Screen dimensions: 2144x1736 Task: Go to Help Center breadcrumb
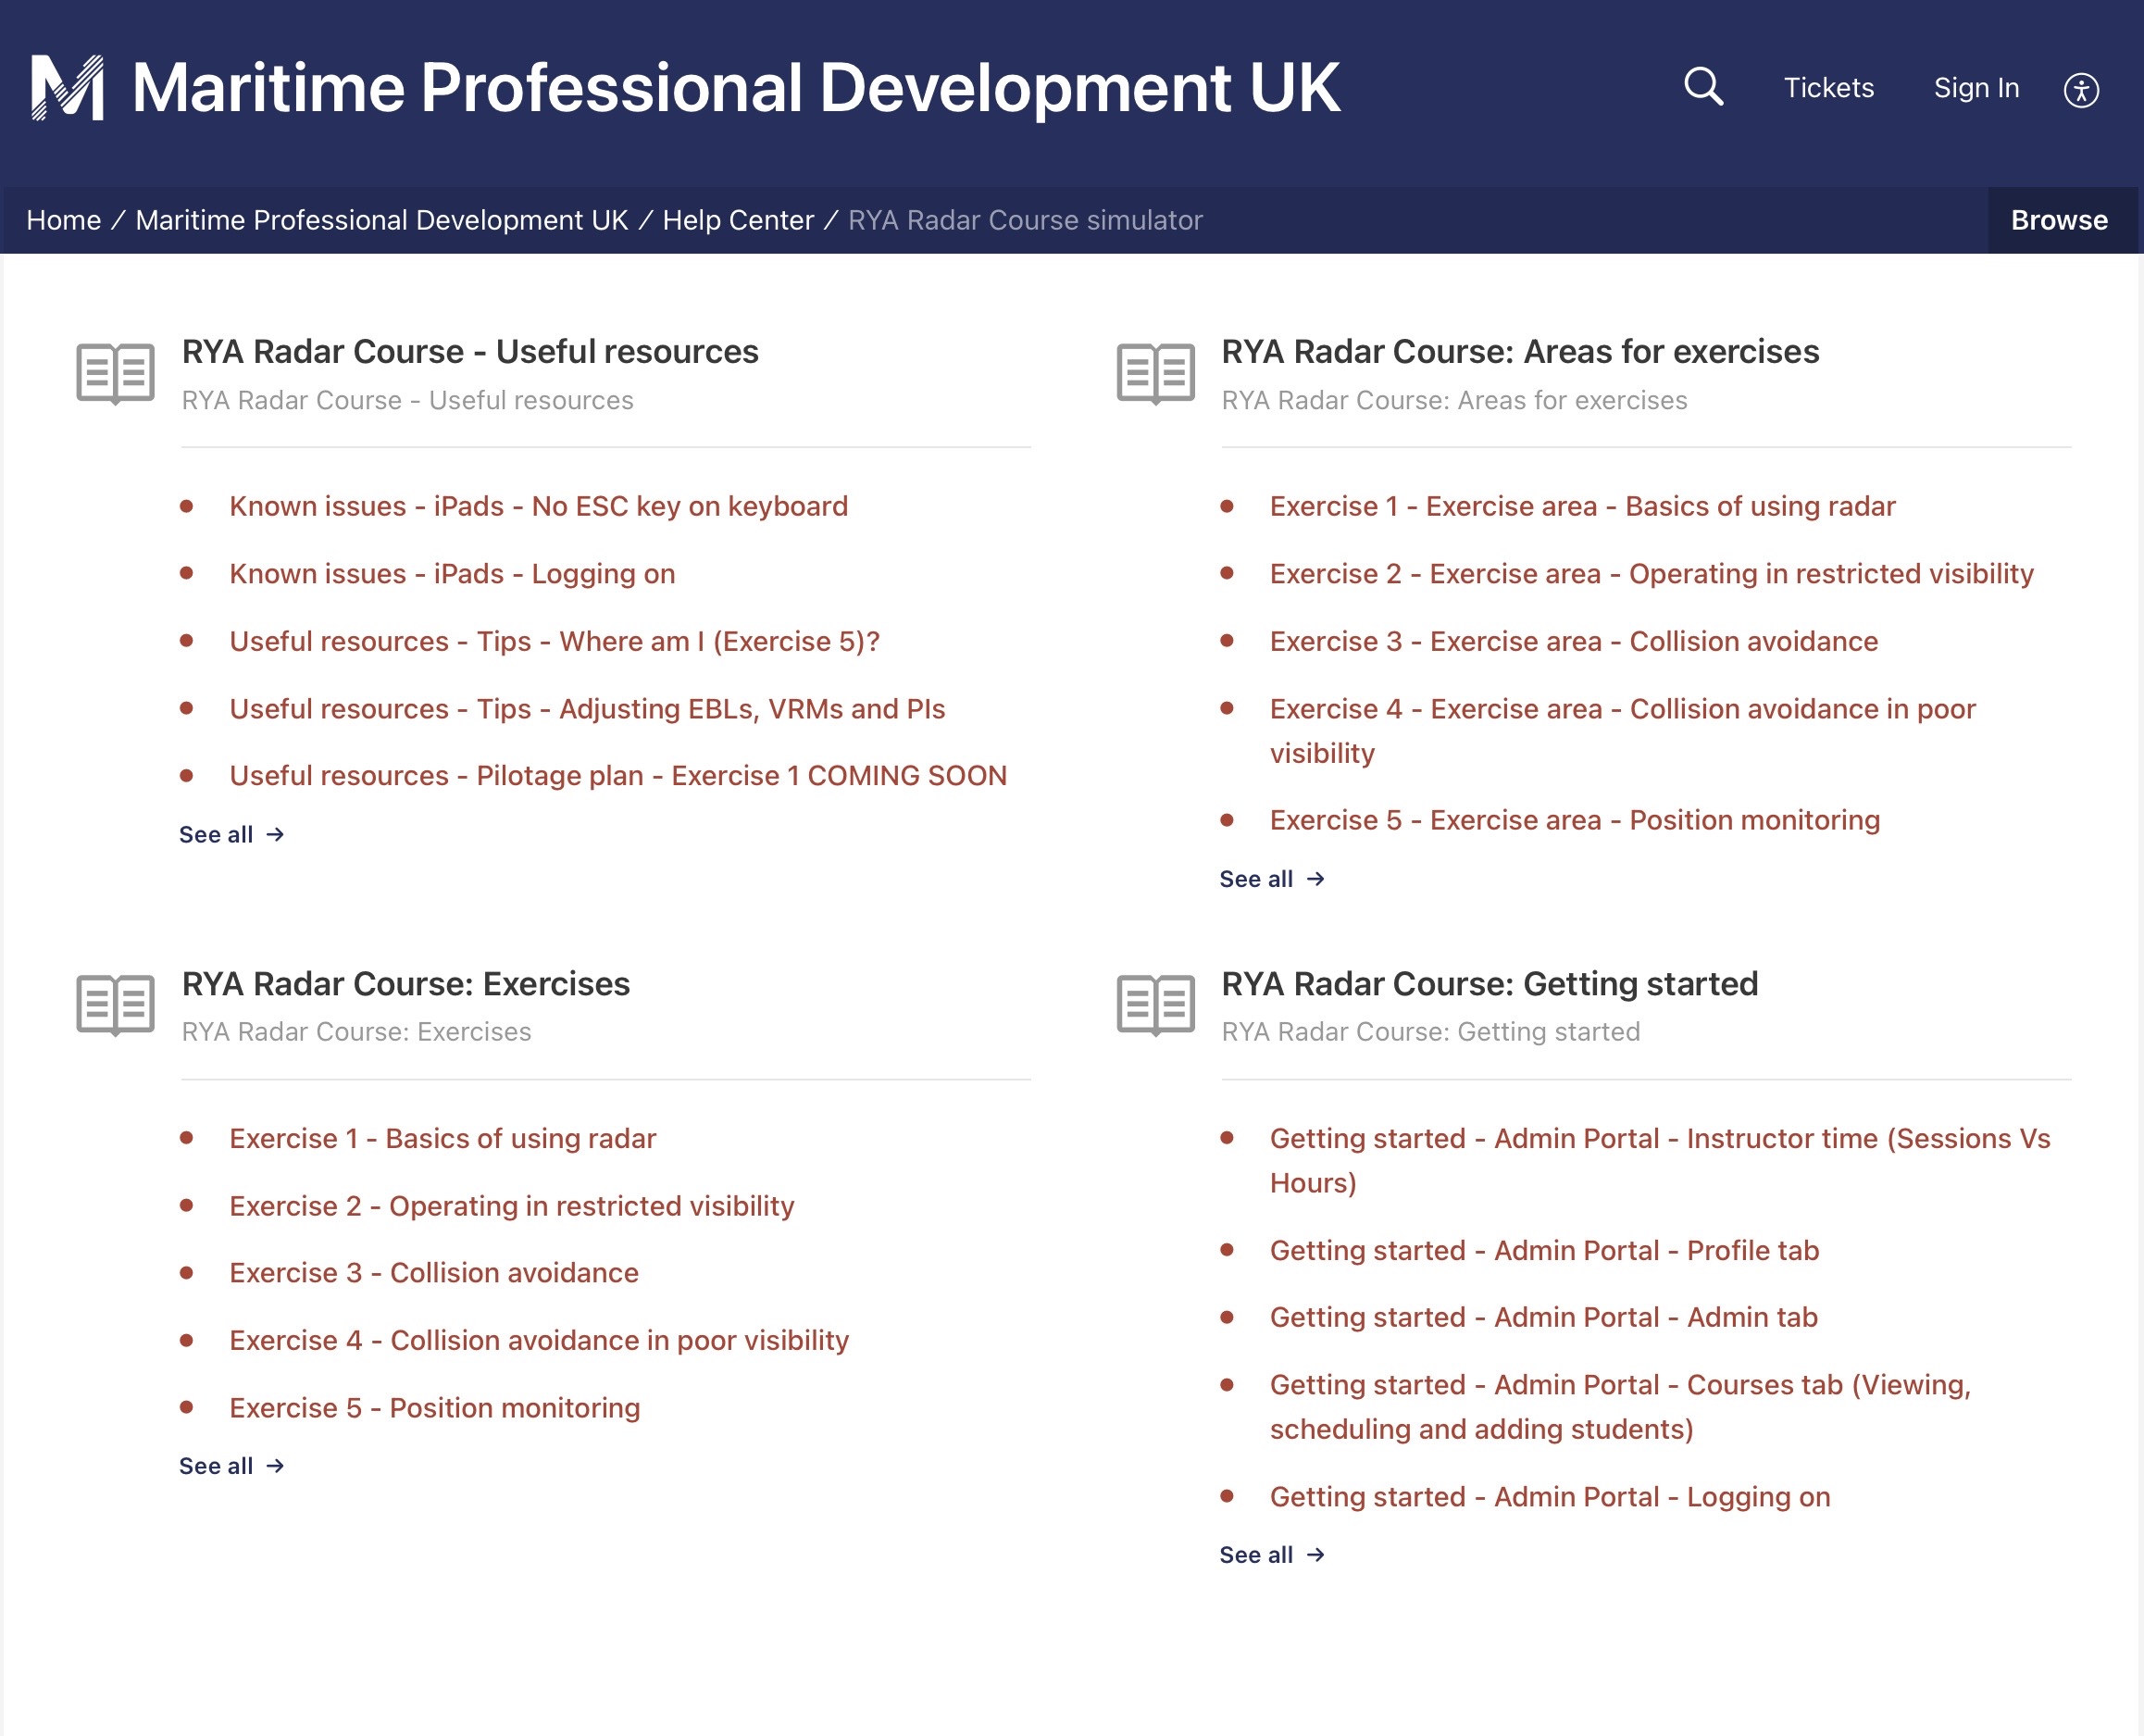click(x=737, y=220)
